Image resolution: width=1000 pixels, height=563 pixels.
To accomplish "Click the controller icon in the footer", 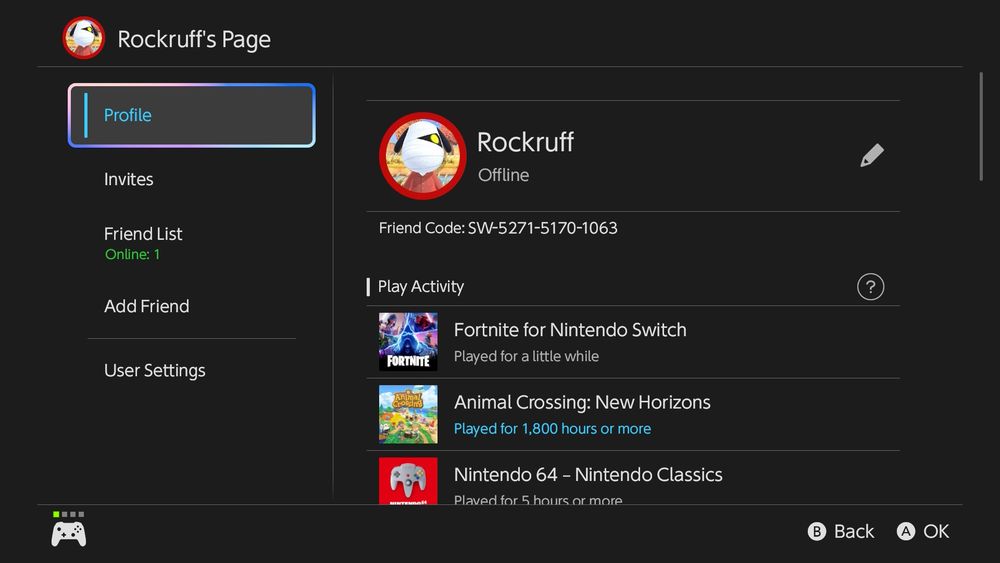I will pyautogui.click(x=69, y=534).
